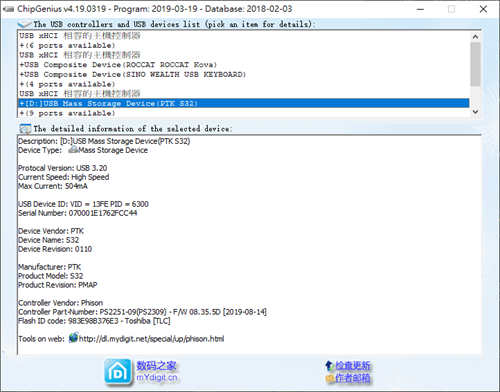Screen dimensions: 500x392
Task: Open the phison.html tools web link
Action: pyautogui.click(x=151, y=339)
